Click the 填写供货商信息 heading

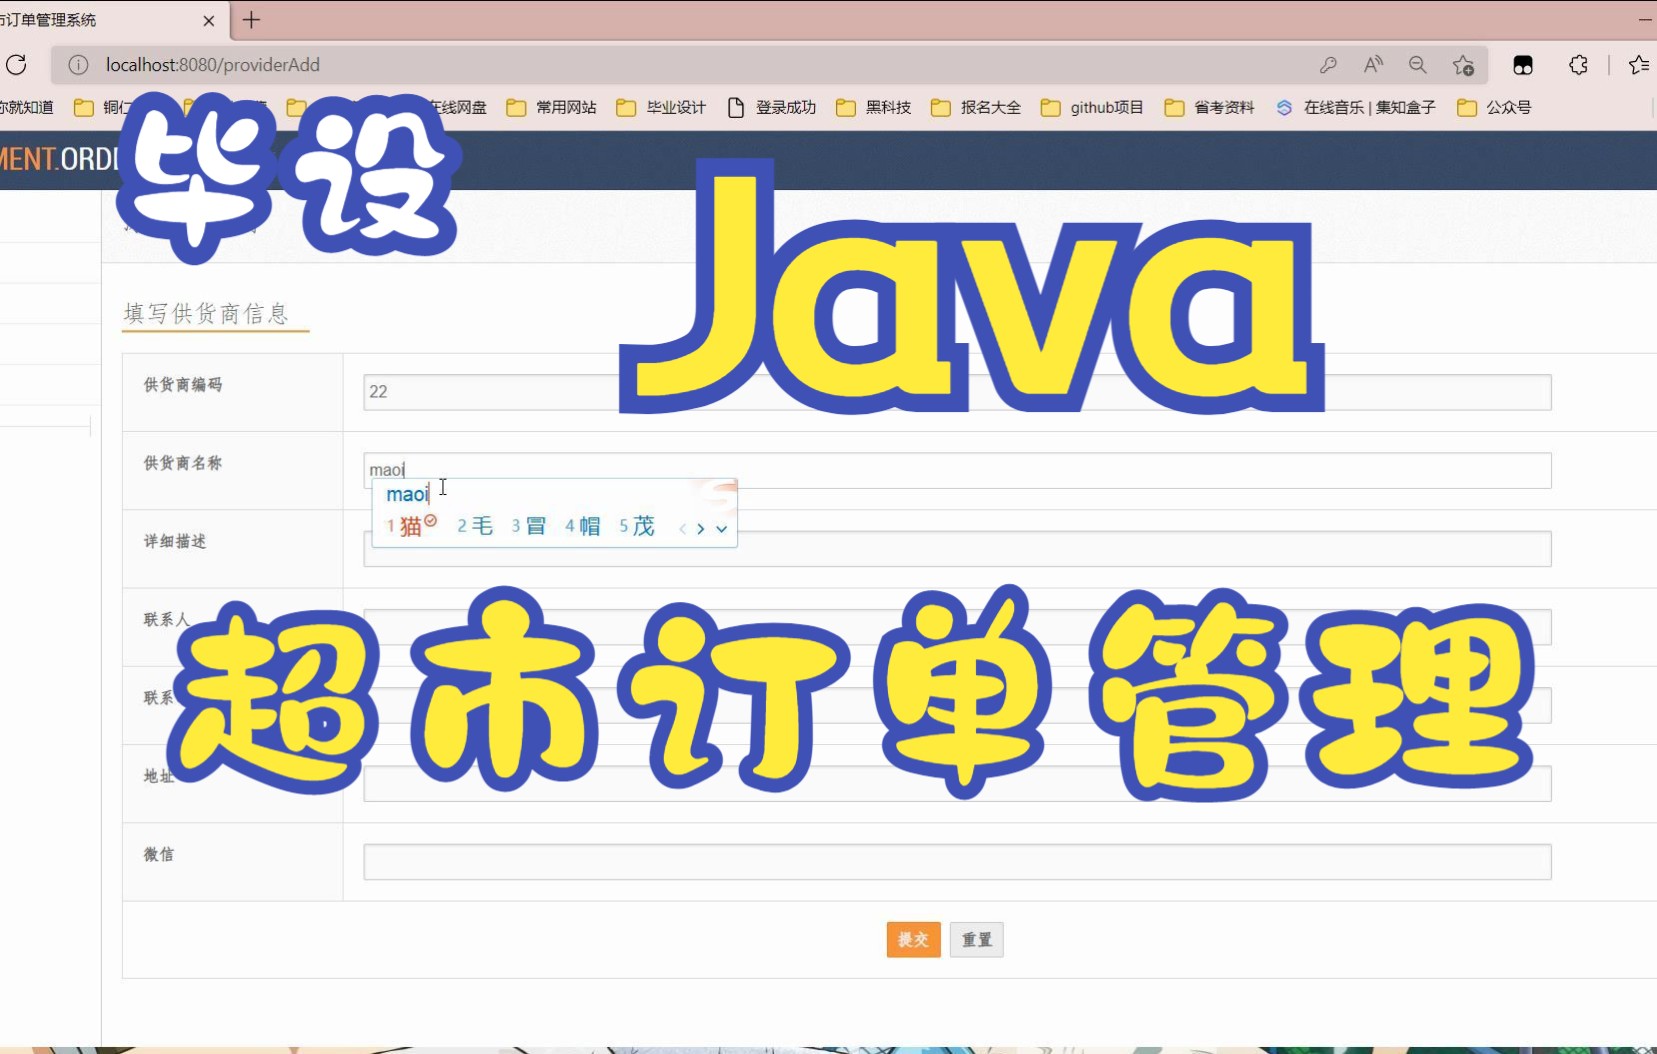click(206, 314)
